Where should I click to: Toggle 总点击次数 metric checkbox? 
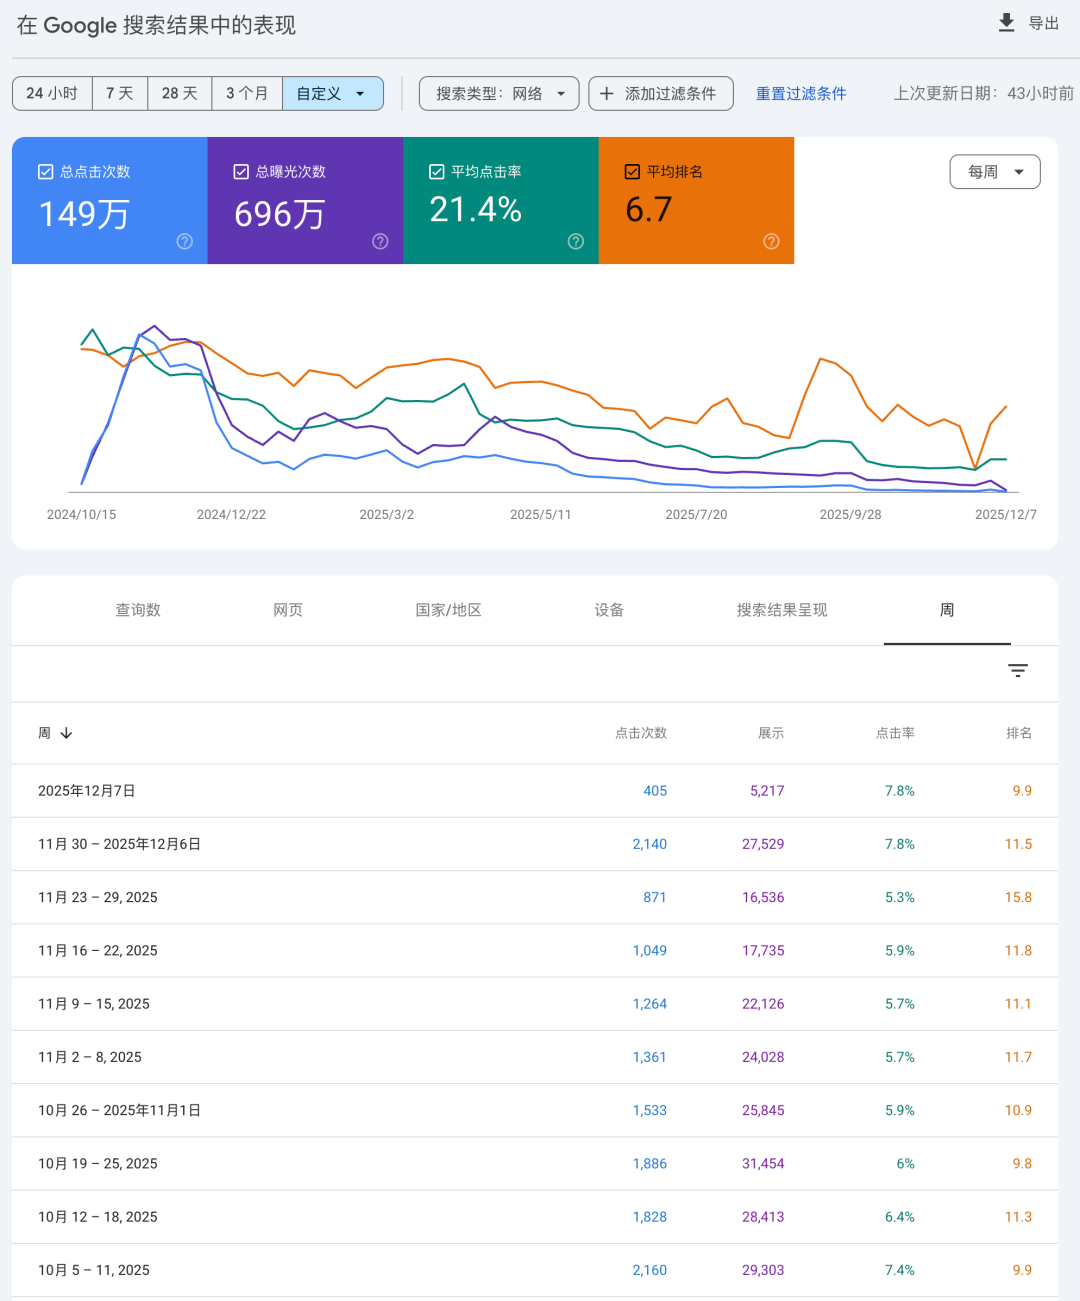tap(45, 172)
